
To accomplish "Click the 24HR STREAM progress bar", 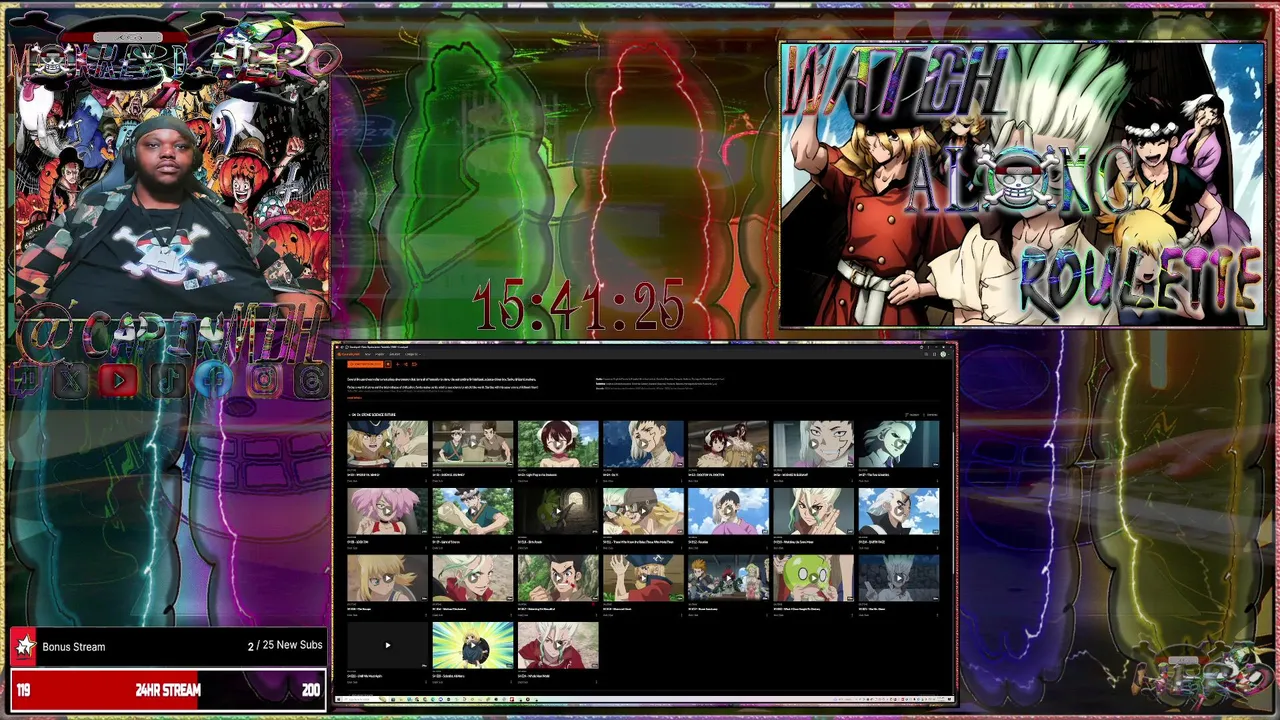I will [x=167, y=690].
